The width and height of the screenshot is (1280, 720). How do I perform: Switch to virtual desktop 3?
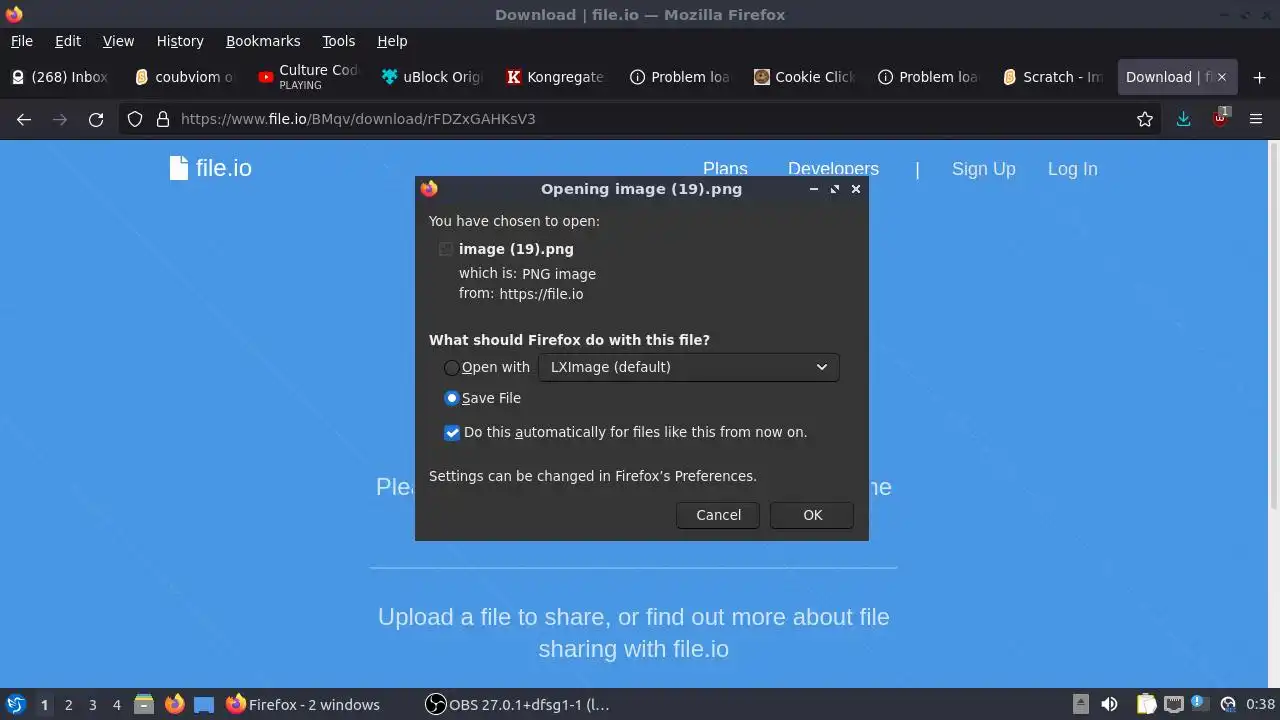pos(92,704)
